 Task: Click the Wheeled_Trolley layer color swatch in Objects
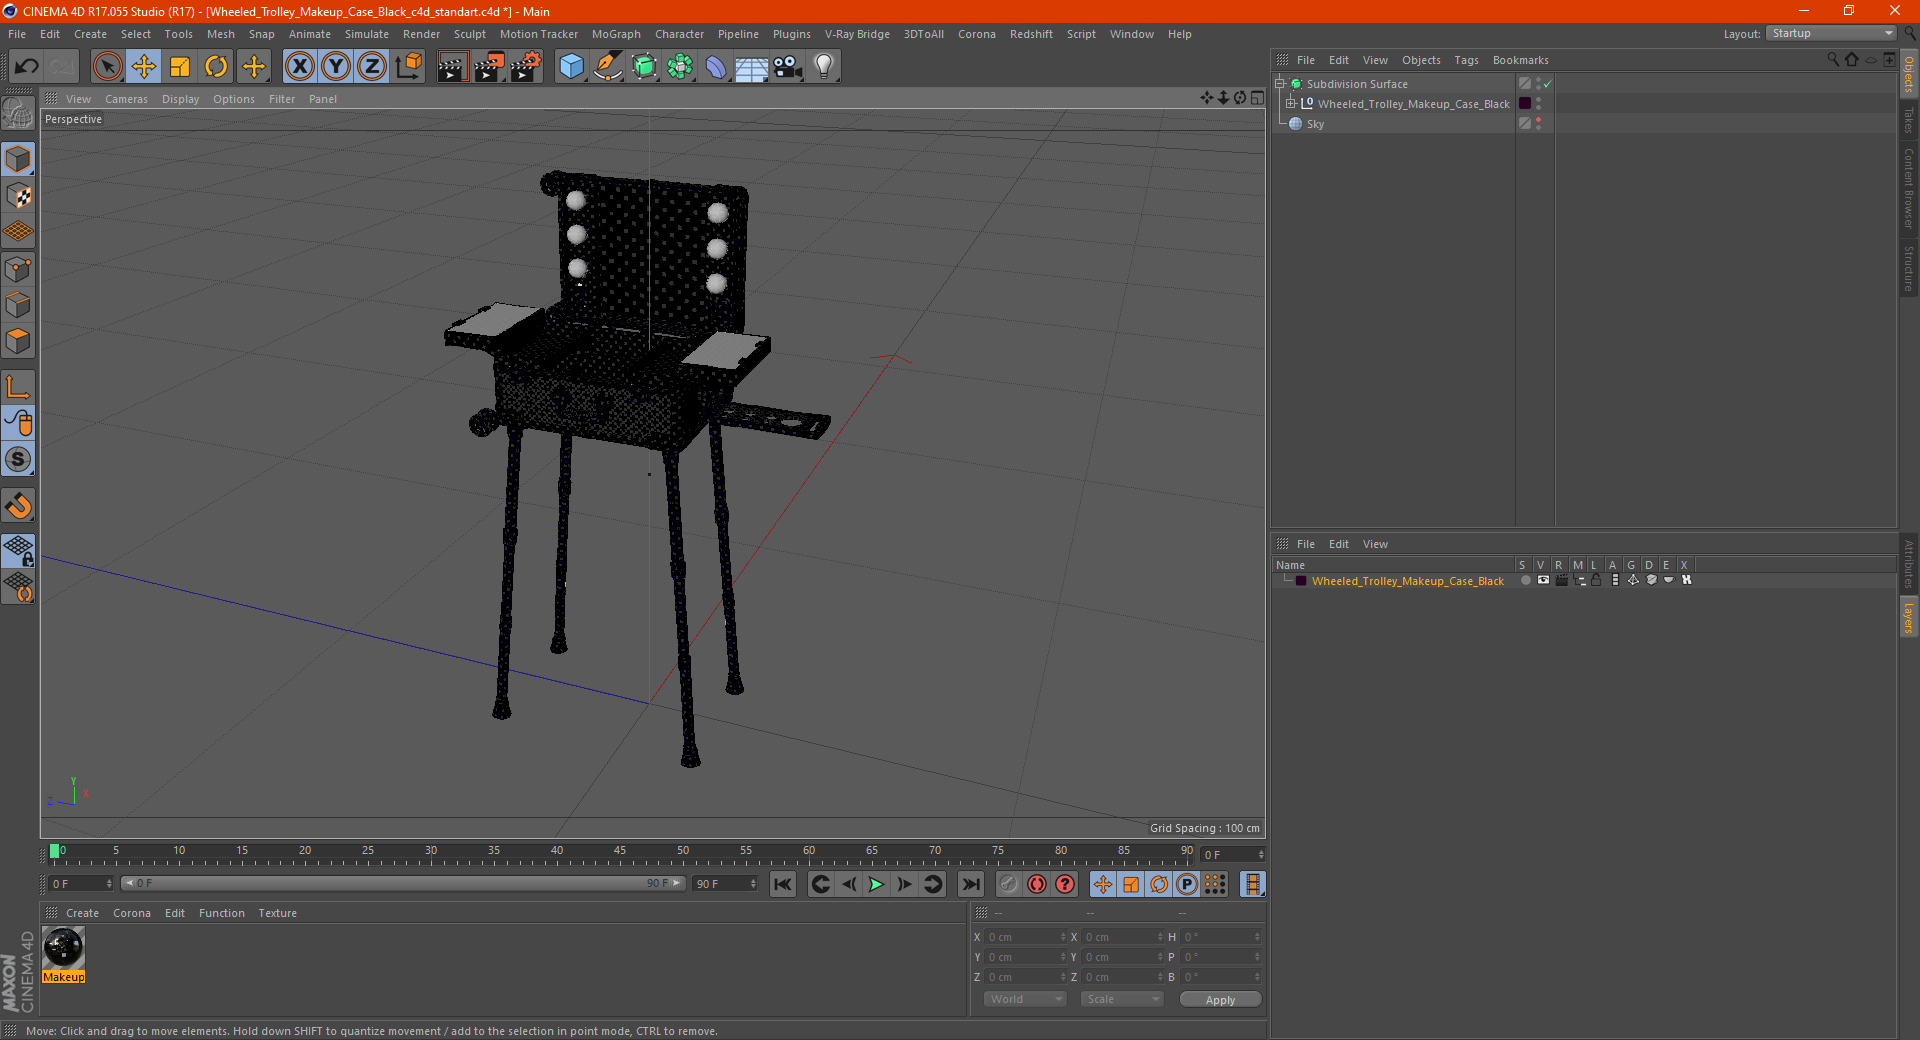1525,104
